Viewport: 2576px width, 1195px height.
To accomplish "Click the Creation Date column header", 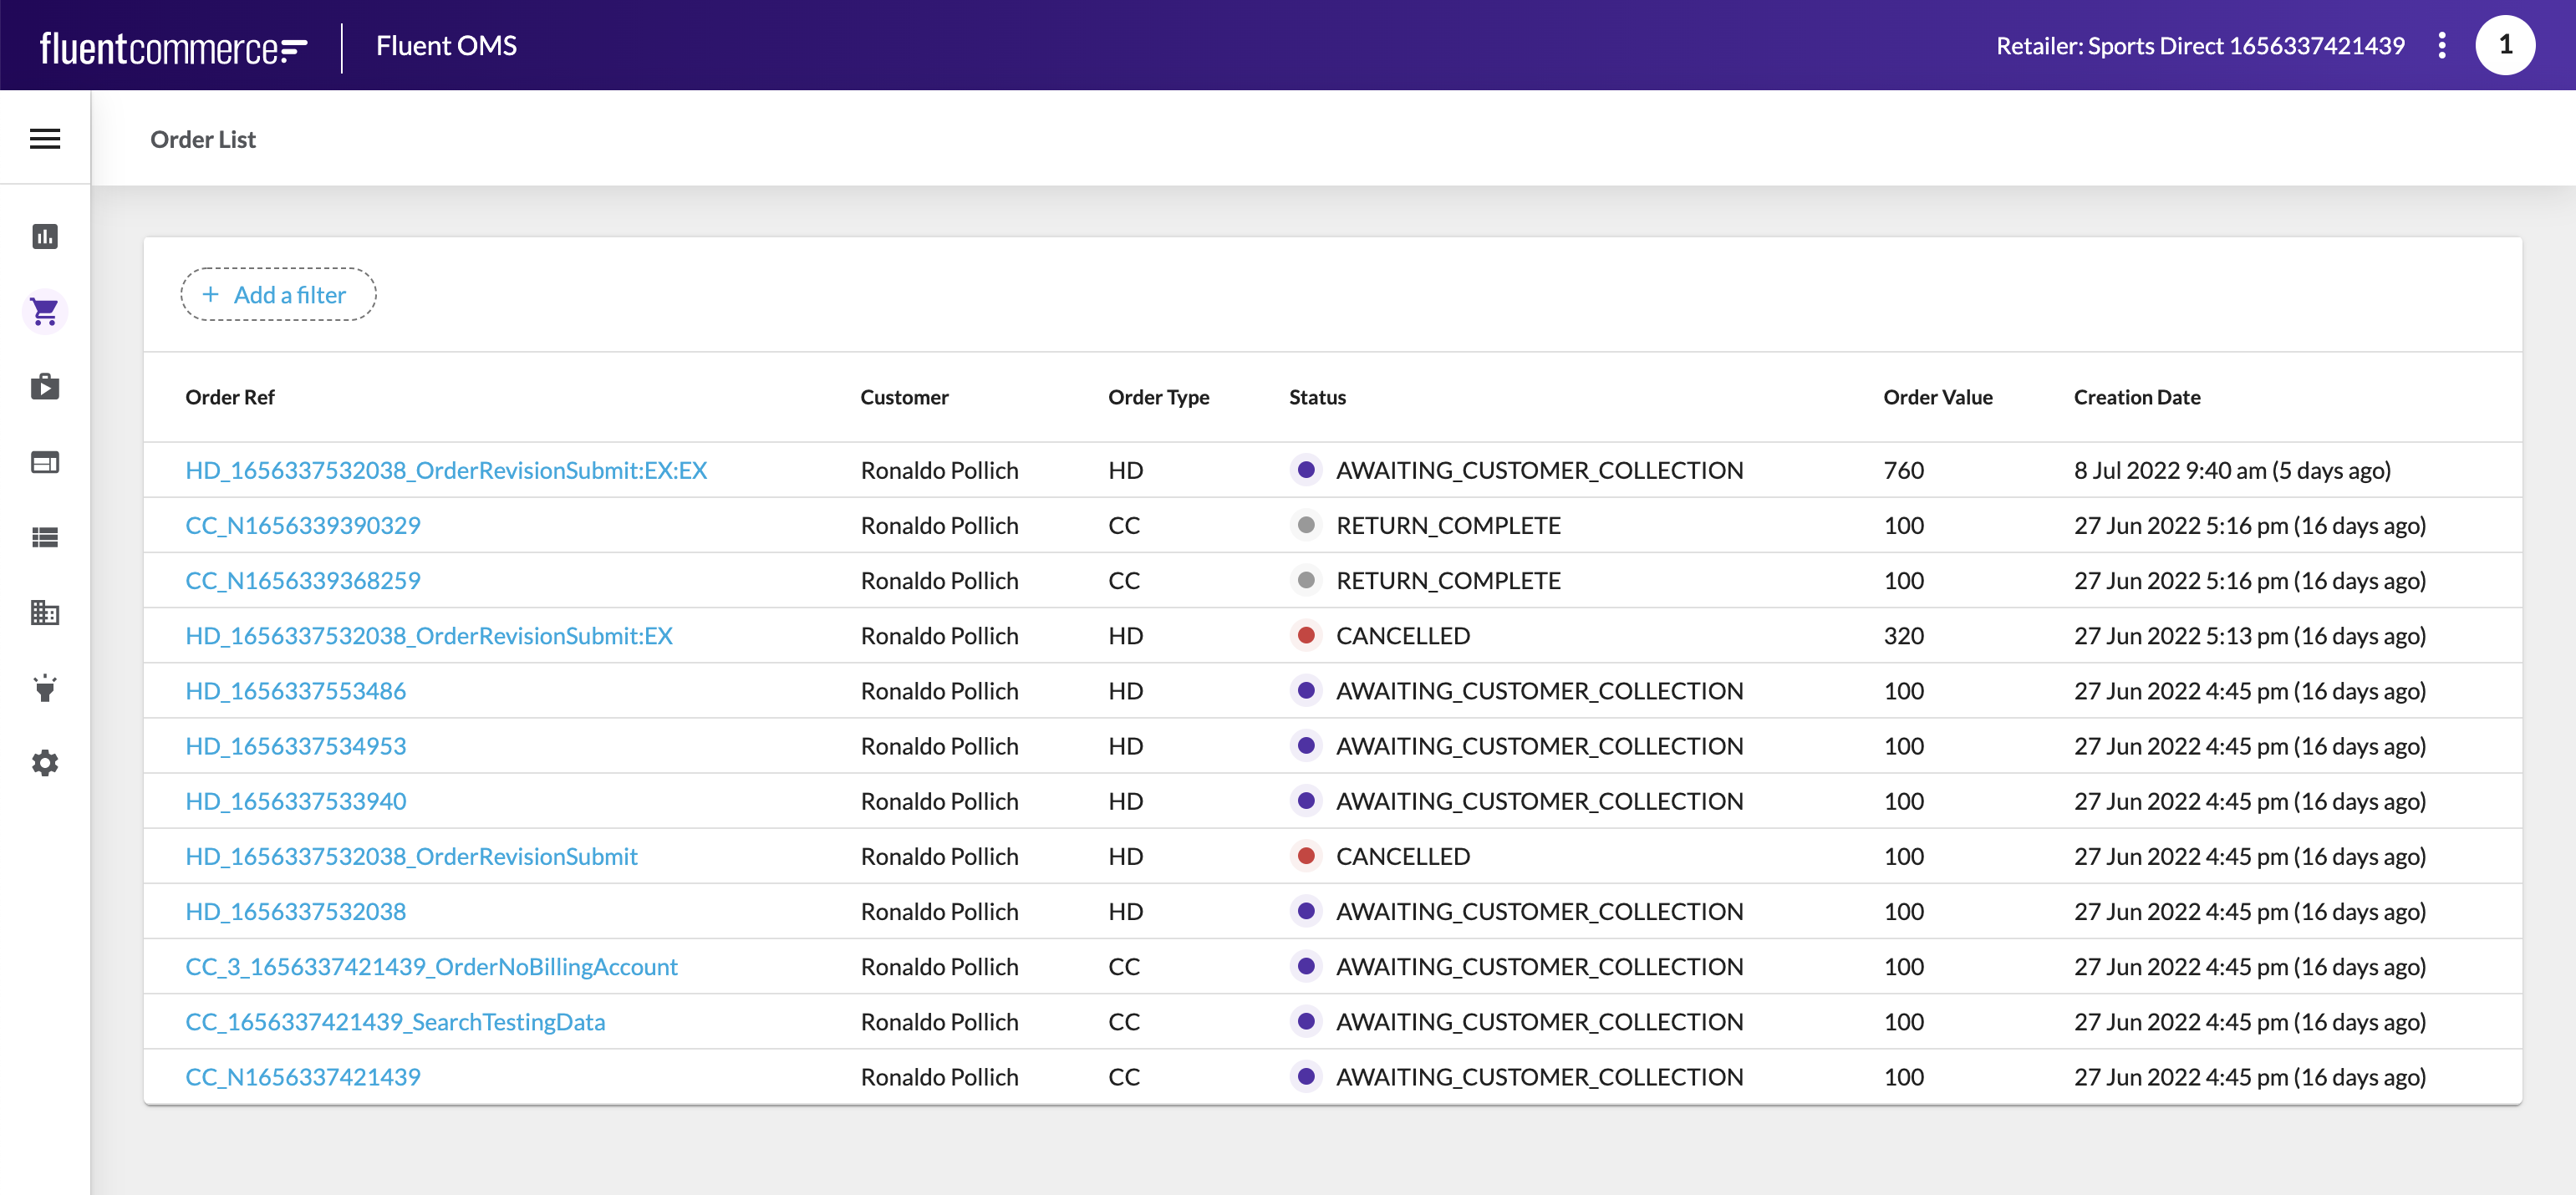I will [x=2136, y=397].
